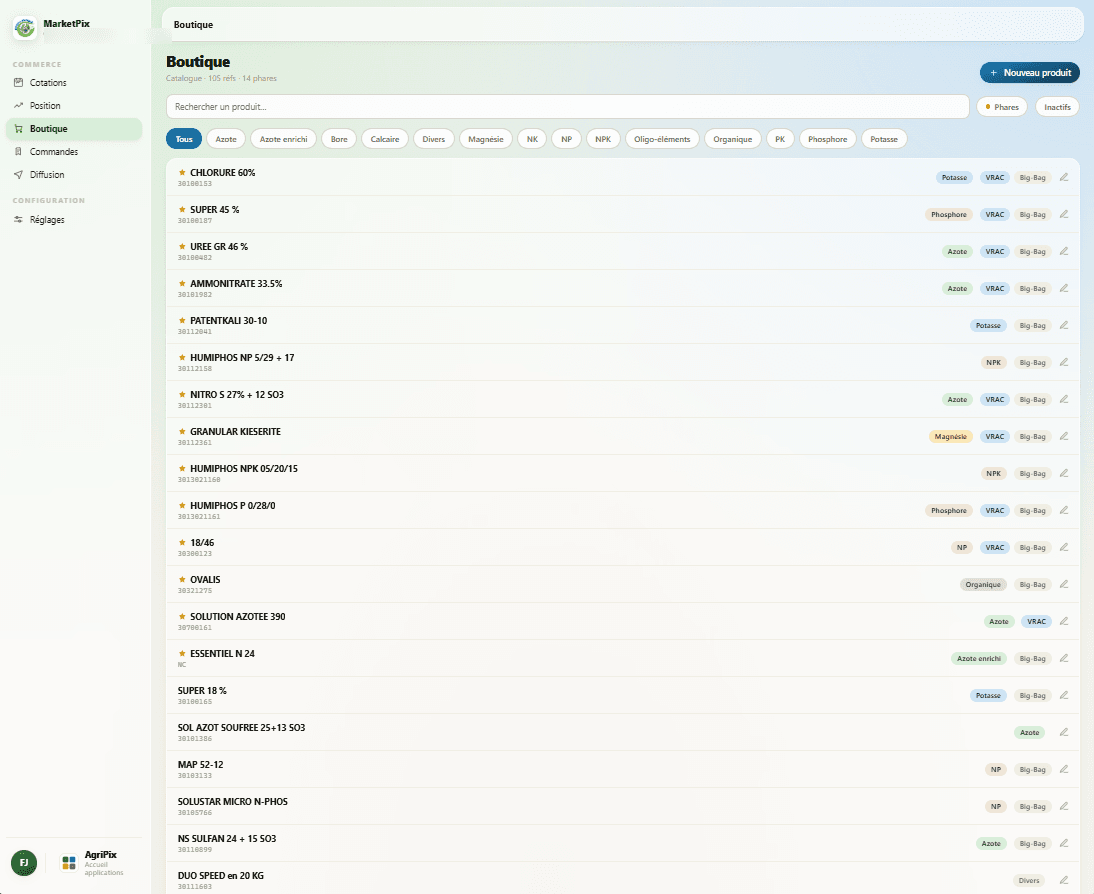1094x894 pixels.
Task: Click the edit pencil for SUPER 45 %
Action: pyautogui.click(x=1064, y=214)
